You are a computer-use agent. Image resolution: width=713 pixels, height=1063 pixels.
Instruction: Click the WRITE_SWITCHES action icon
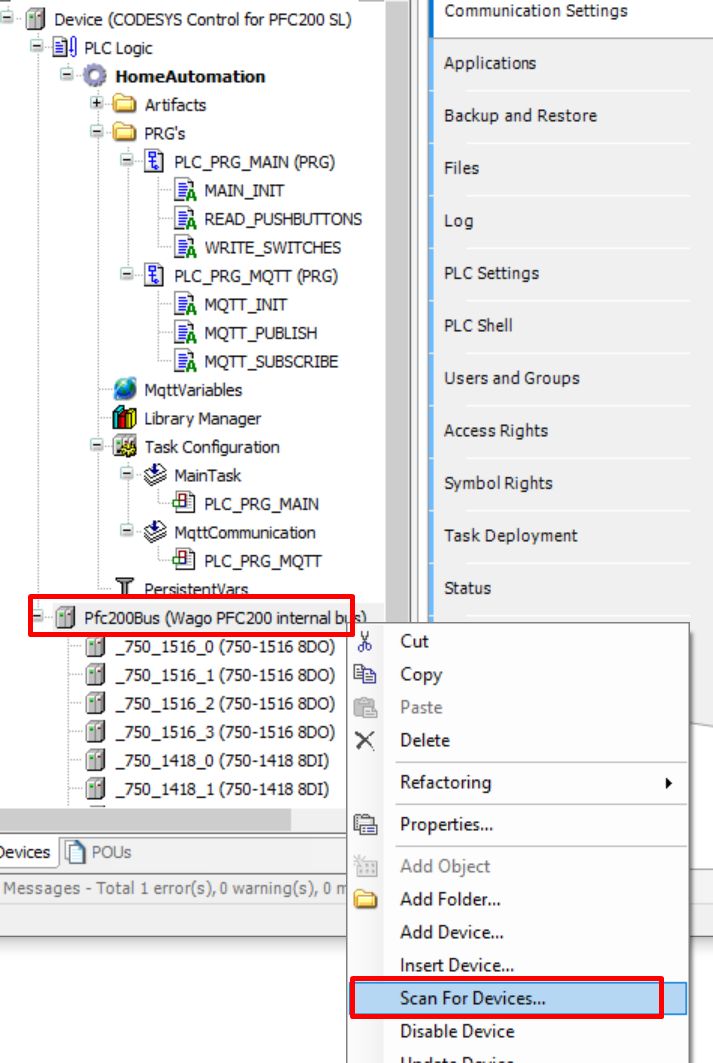tap(185, 247)
